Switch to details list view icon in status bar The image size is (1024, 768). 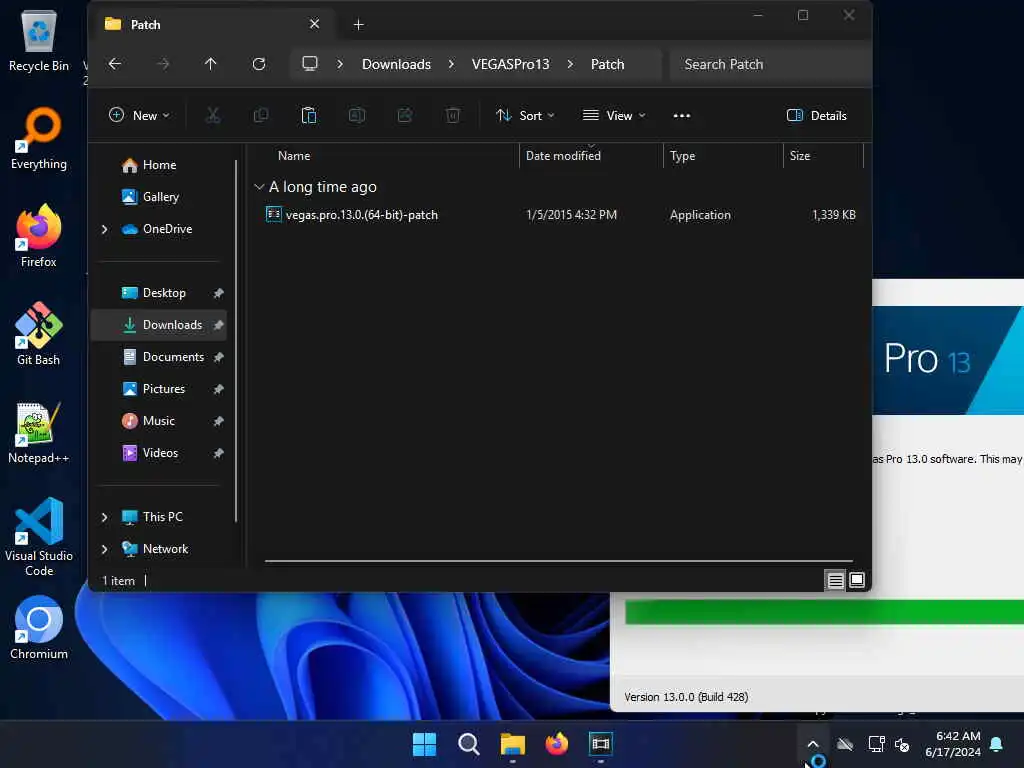coord(835,580)
